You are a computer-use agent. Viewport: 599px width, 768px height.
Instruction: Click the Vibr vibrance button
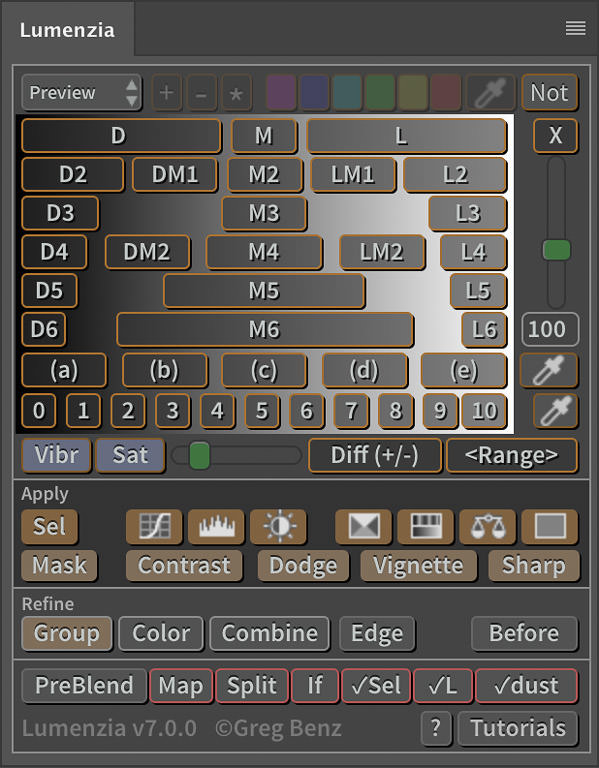56,455
